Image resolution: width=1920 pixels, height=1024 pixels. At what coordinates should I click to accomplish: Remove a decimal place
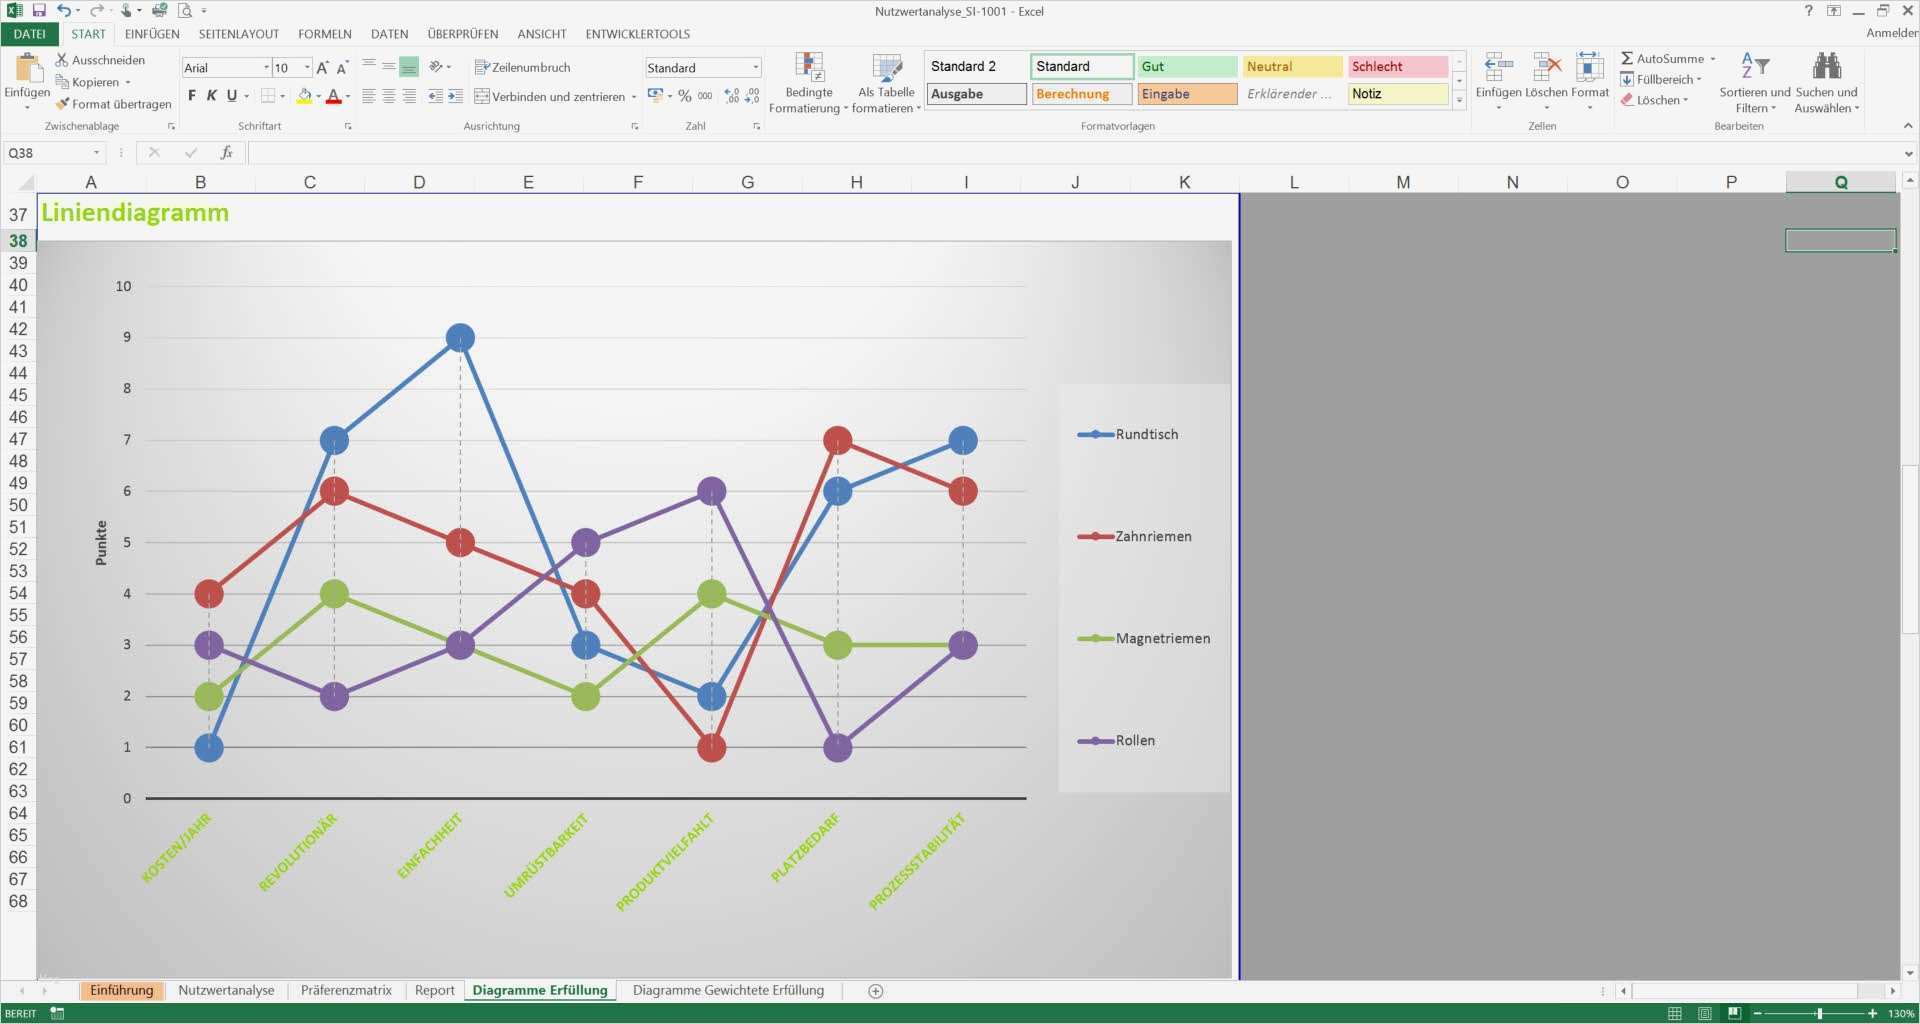(x=752, y=96)
